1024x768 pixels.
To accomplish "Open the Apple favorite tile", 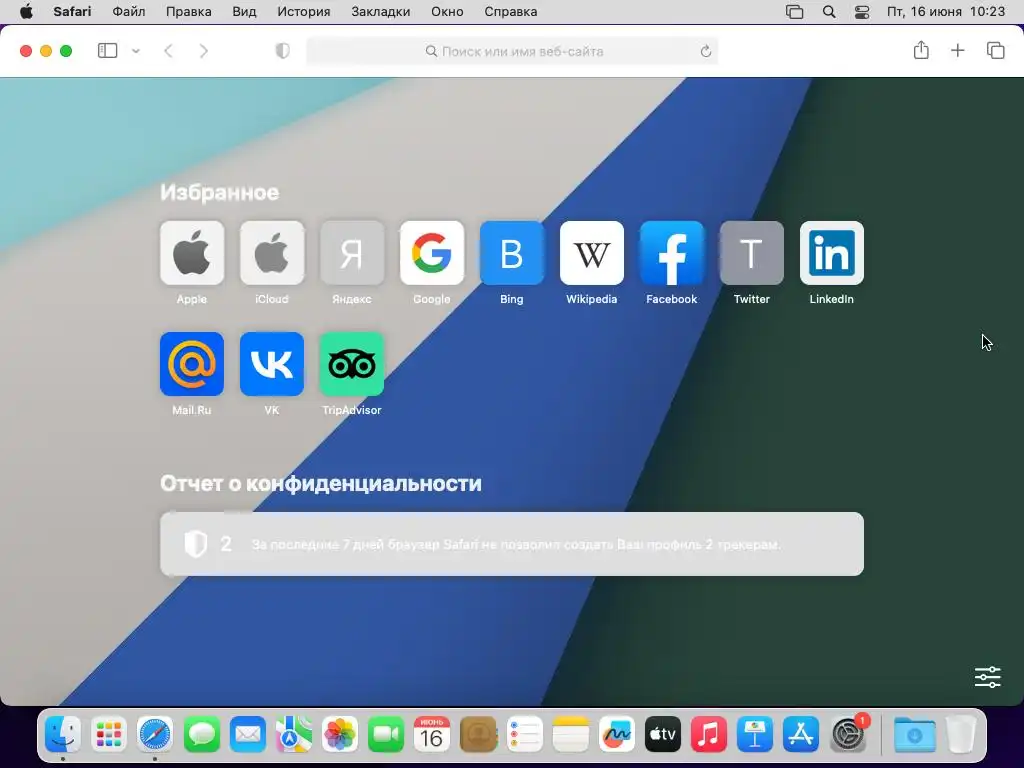I will pyautogui.click(x=192, y=253).
